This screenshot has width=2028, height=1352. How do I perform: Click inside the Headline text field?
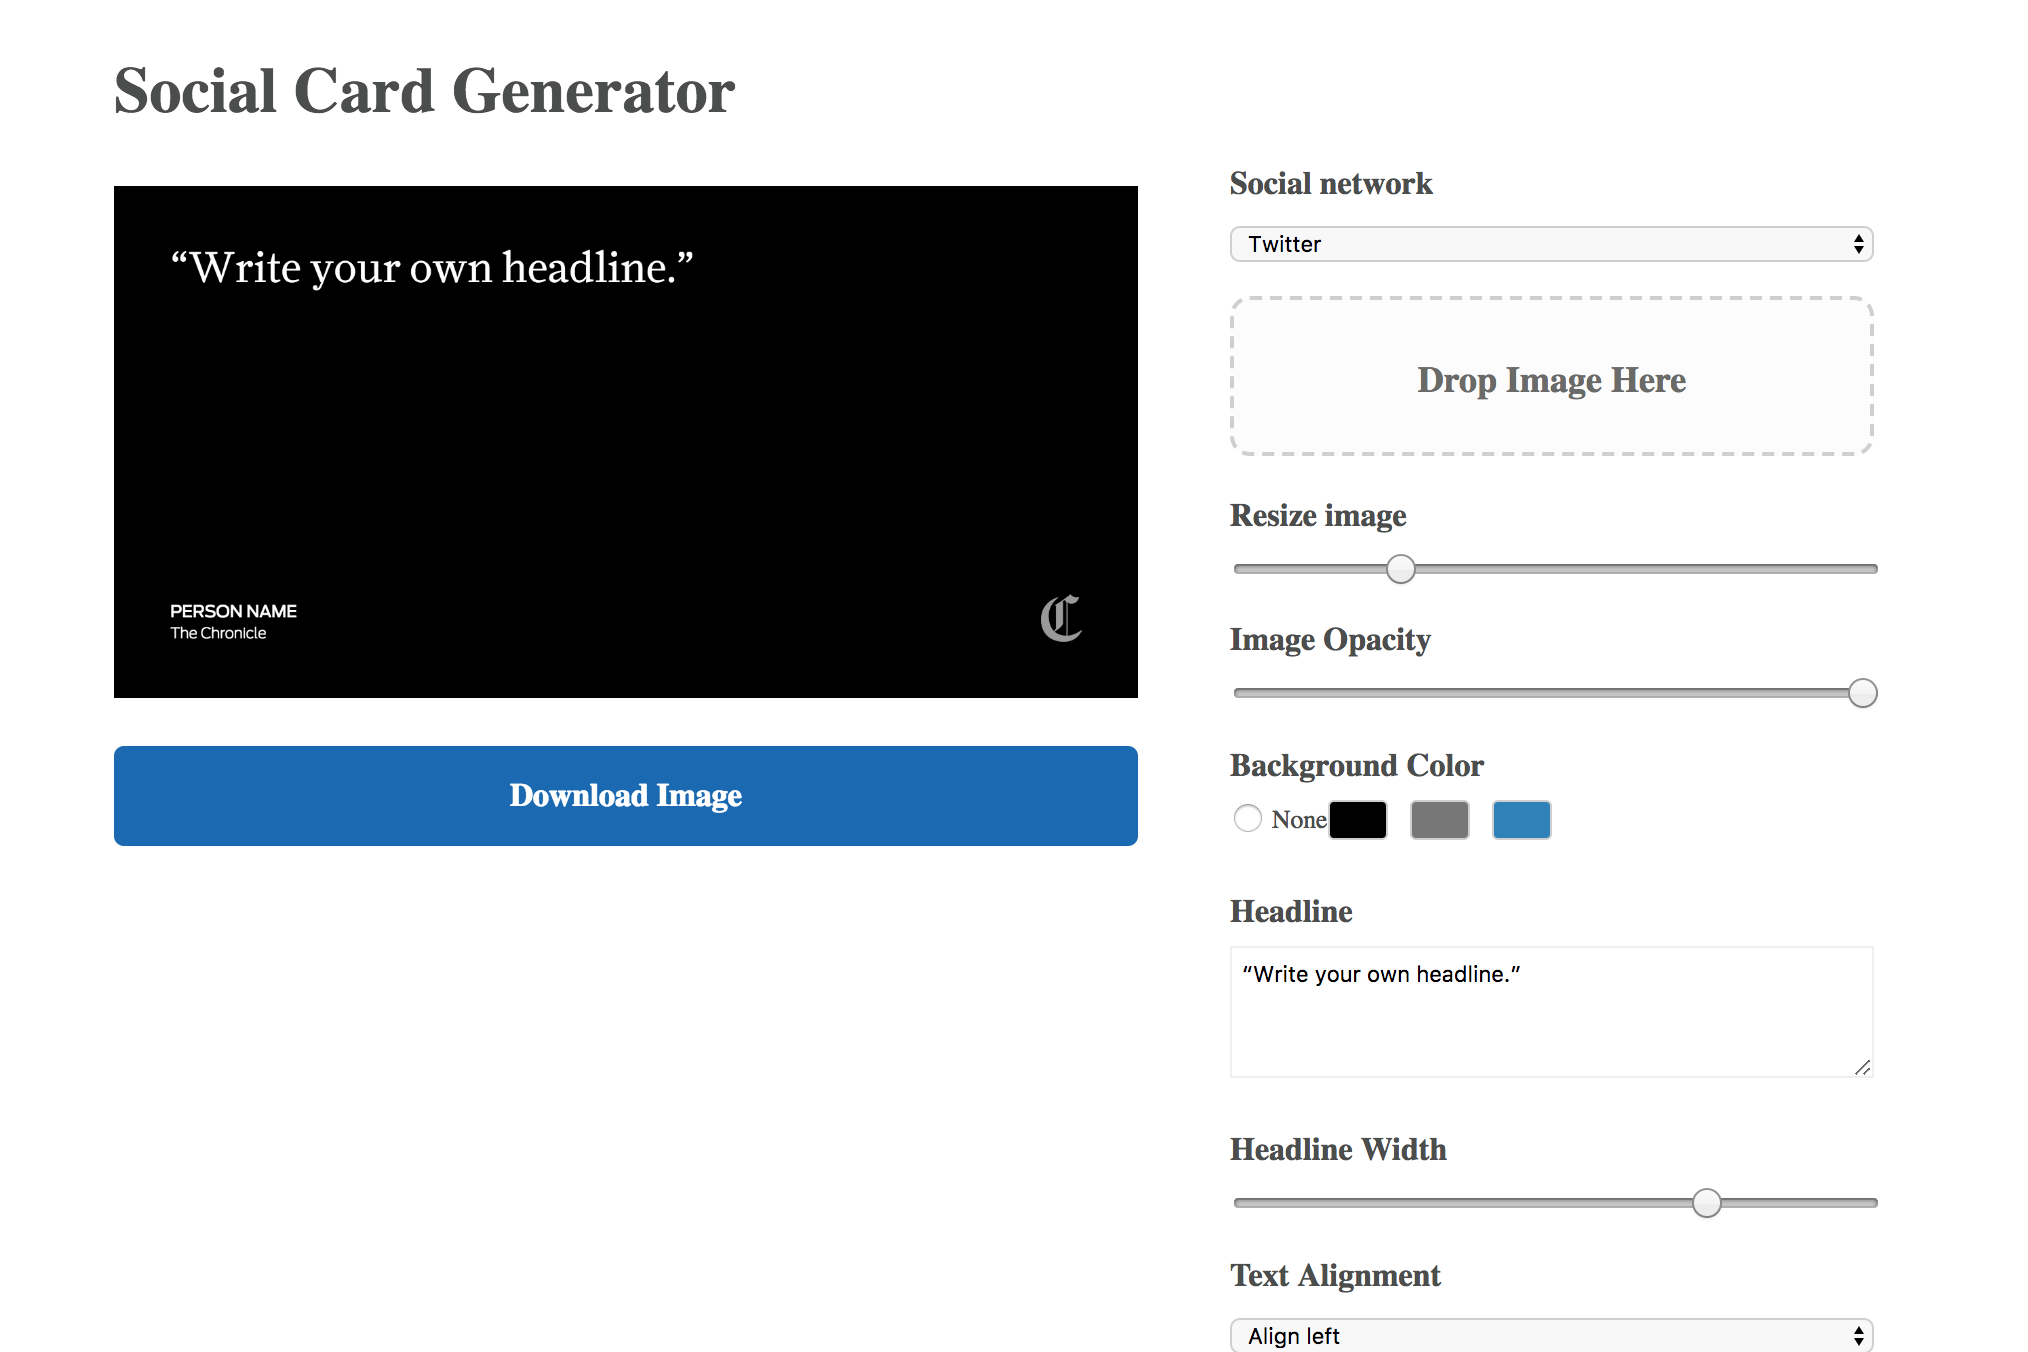tap(1550, 1012)
